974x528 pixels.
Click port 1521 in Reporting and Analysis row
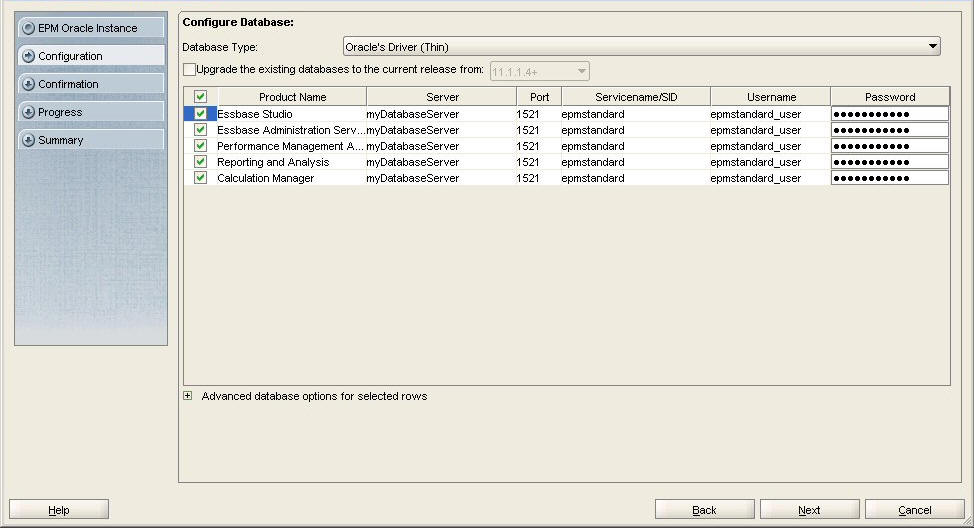click(x=539, y=162)
